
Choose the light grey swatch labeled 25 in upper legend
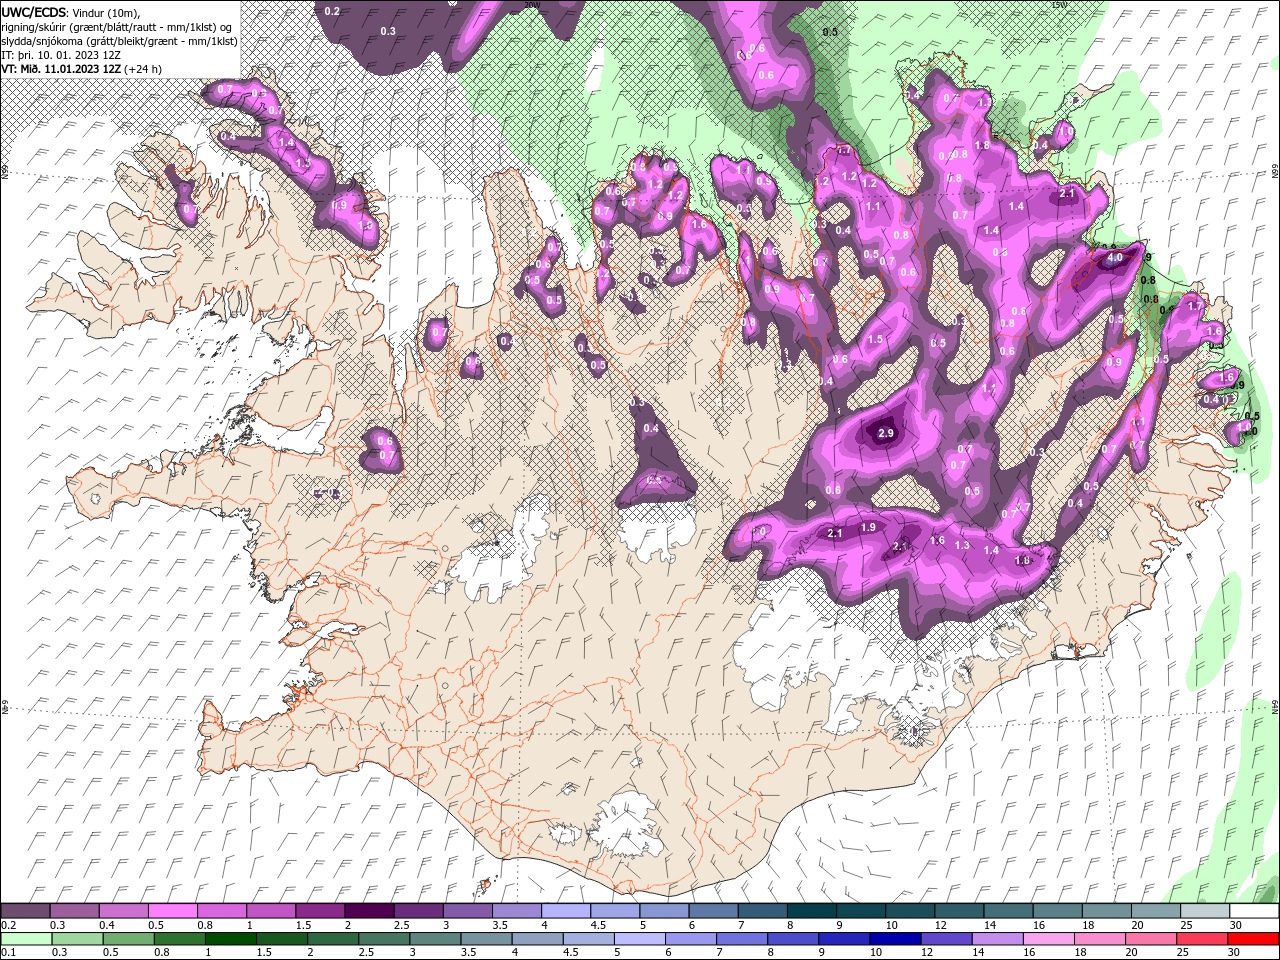pyautogui.click(x=1205, y=911)
